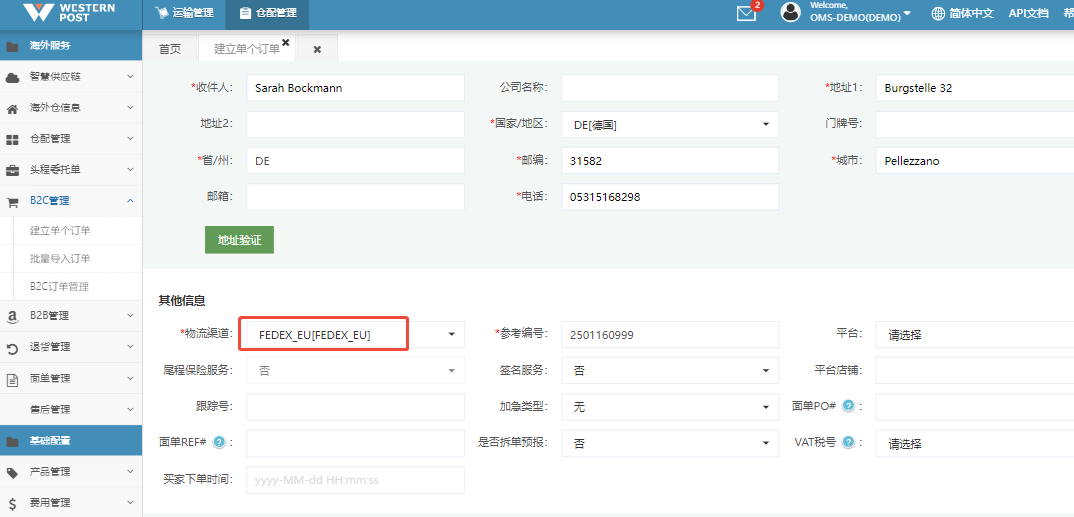Open 批量导入订单 in the sidebar
Viewport: 1074px width, 517px height.
(x=60, y=259)
